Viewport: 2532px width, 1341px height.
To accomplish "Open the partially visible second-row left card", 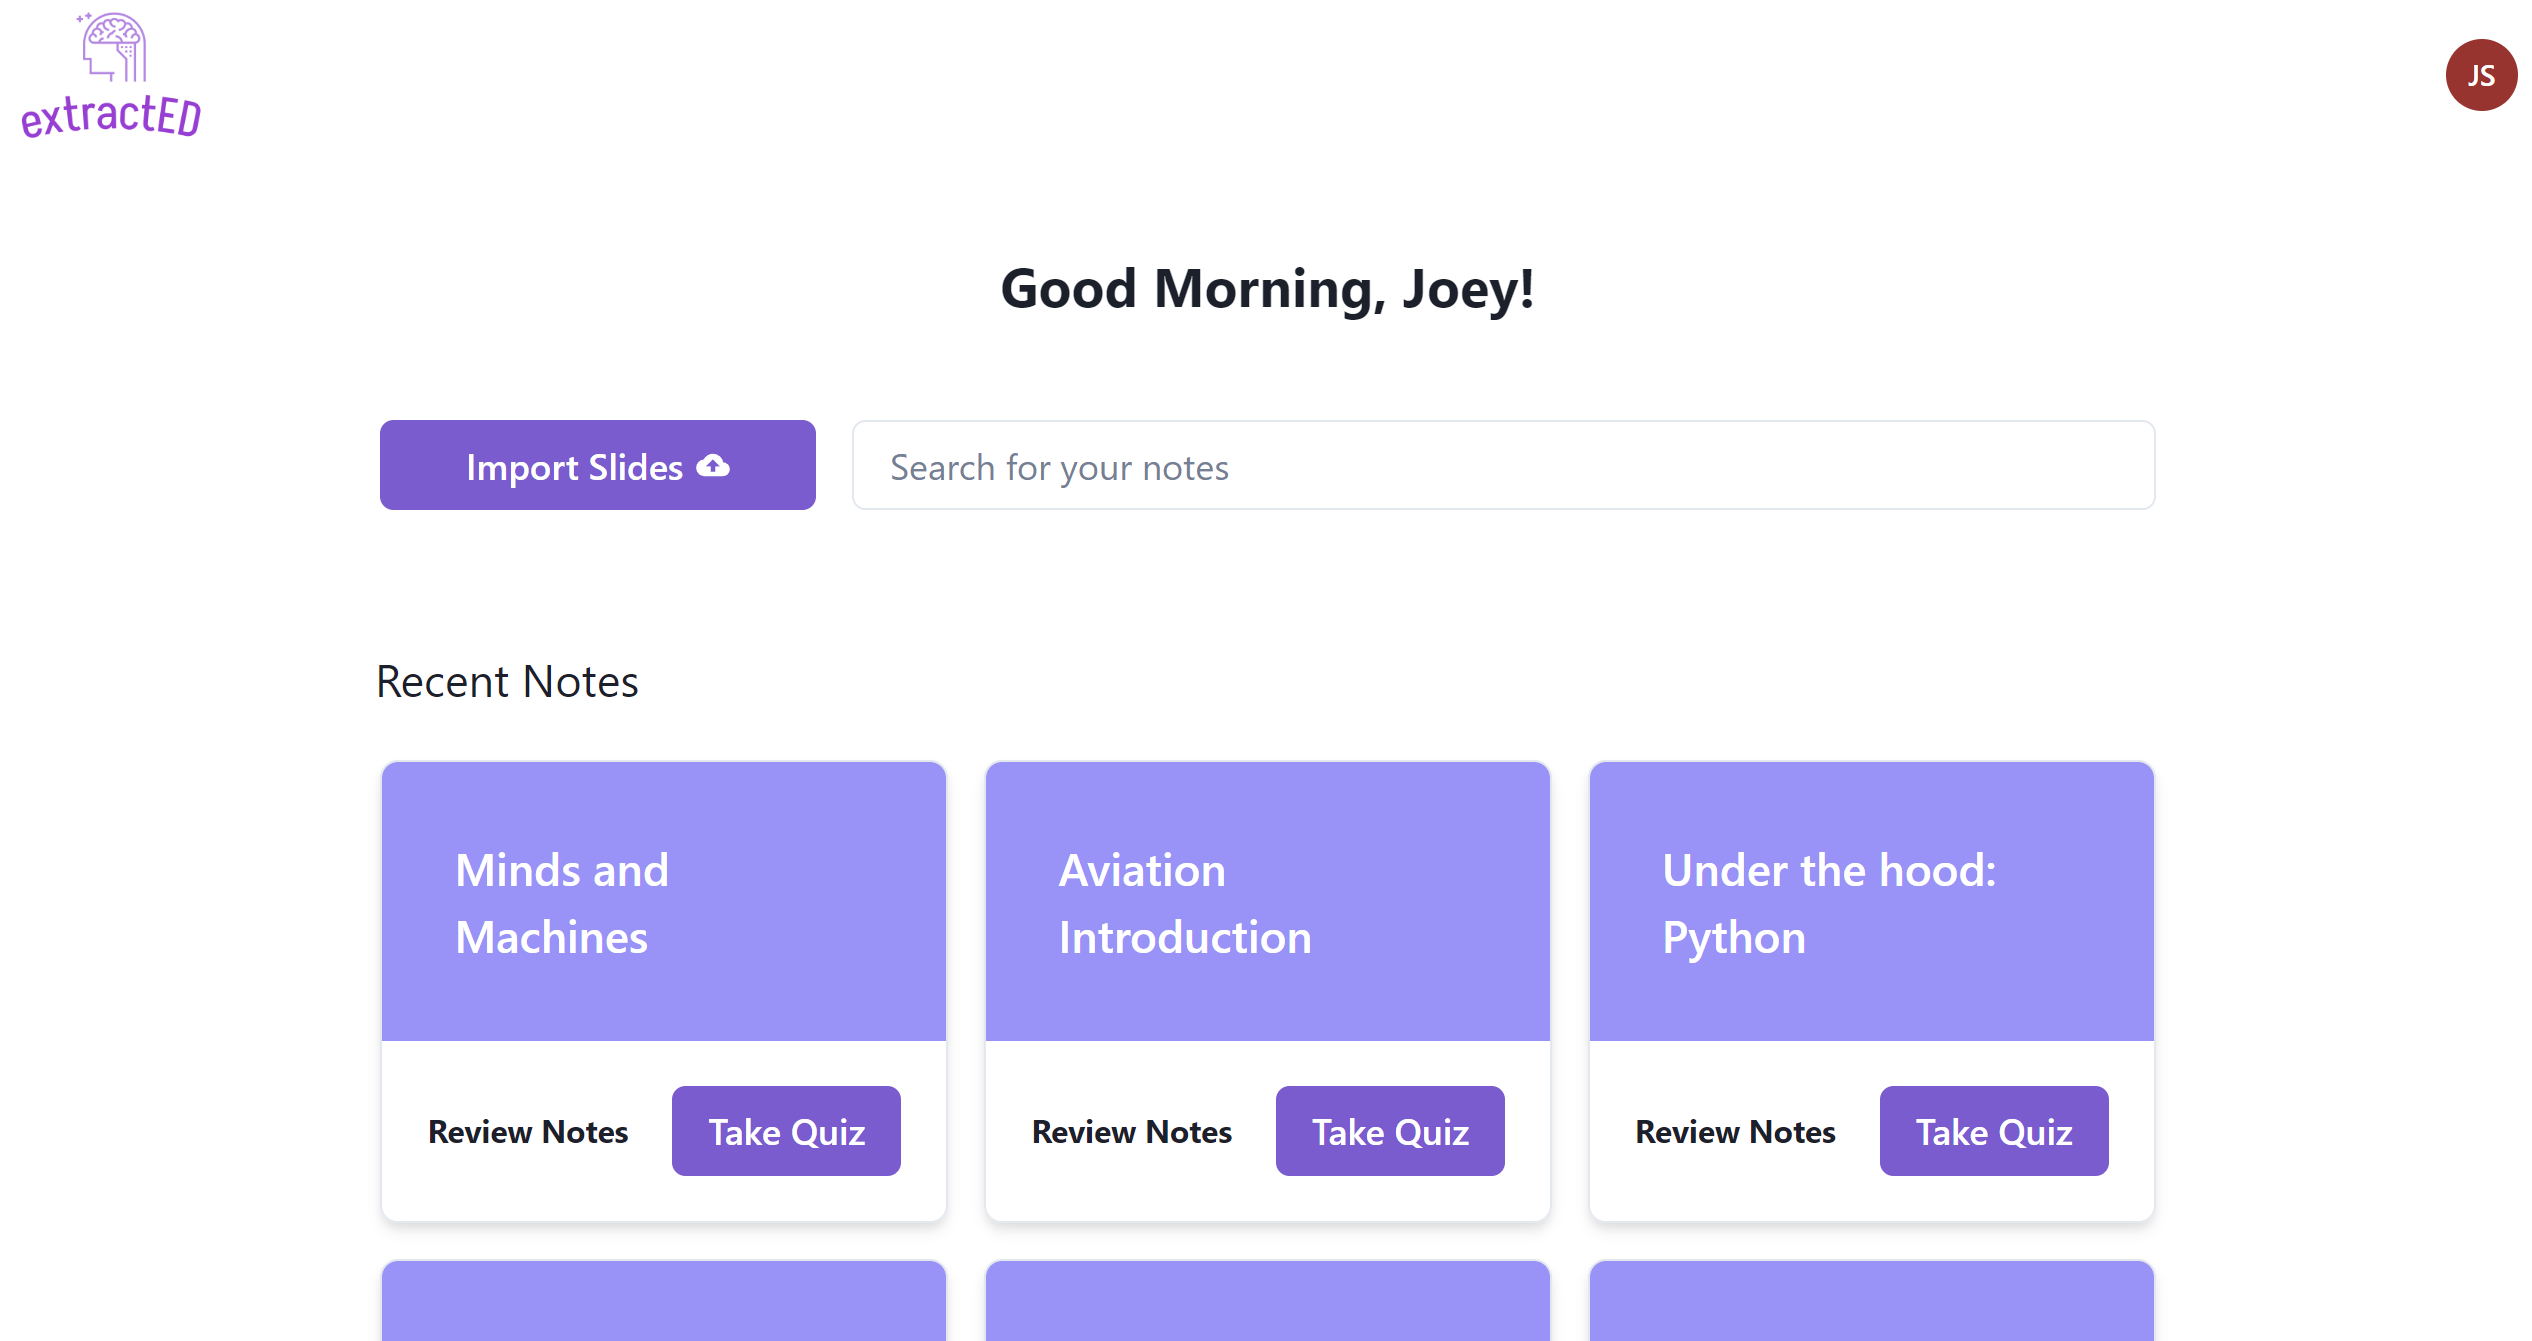I will pos(664,1301).
